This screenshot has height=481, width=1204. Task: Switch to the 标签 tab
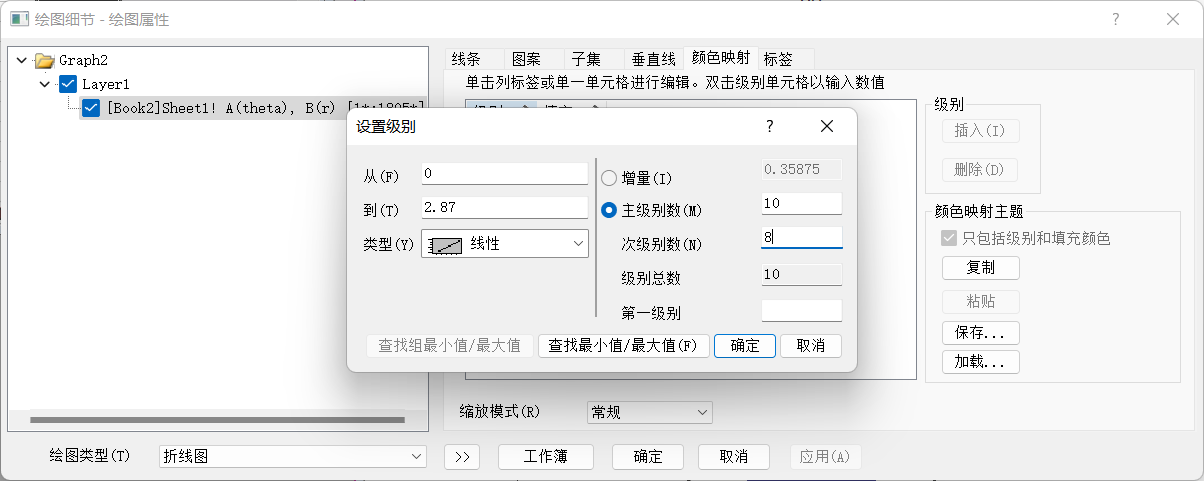778,59
